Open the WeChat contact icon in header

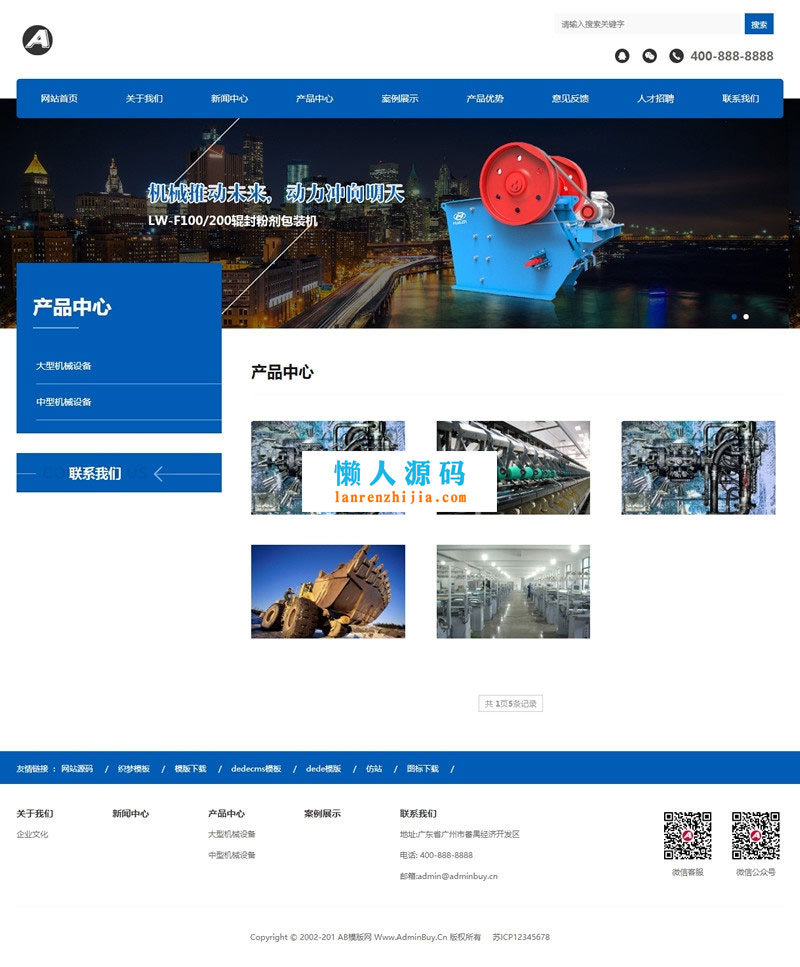tap(648, 56)
